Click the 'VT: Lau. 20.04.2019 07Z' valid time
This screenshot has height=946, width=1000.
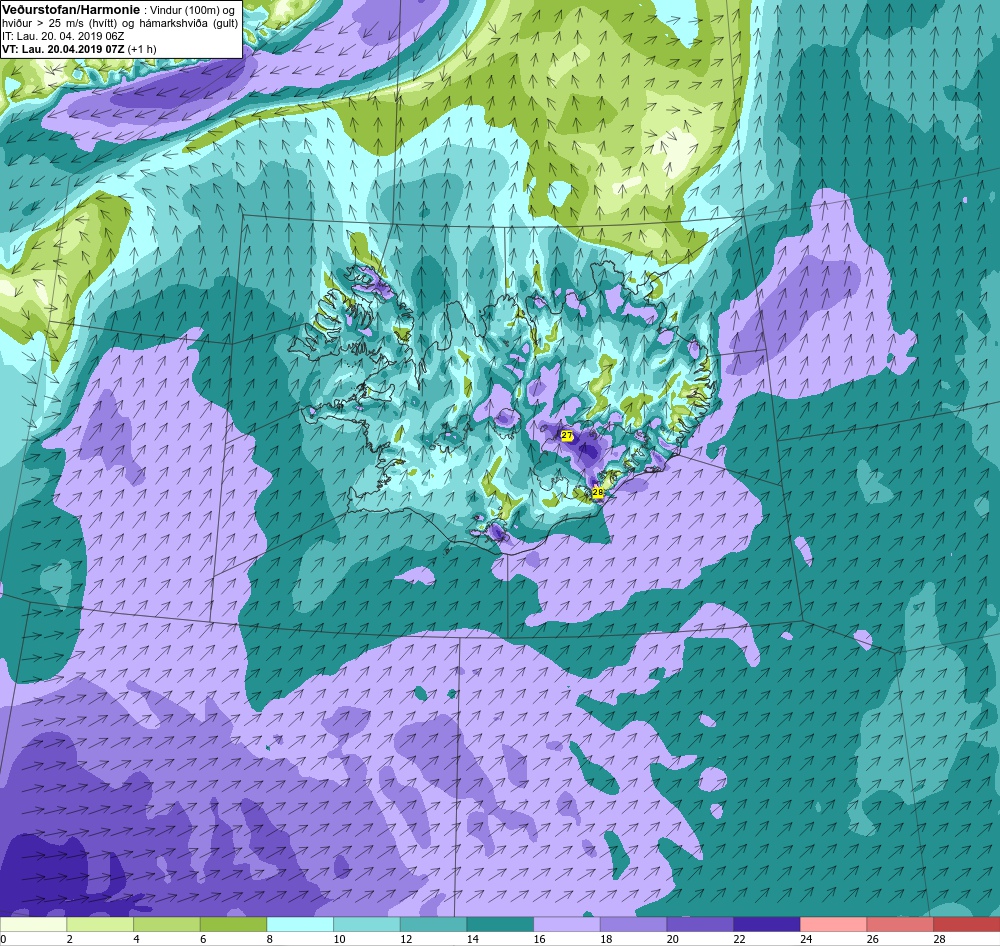tap(64, 48)
